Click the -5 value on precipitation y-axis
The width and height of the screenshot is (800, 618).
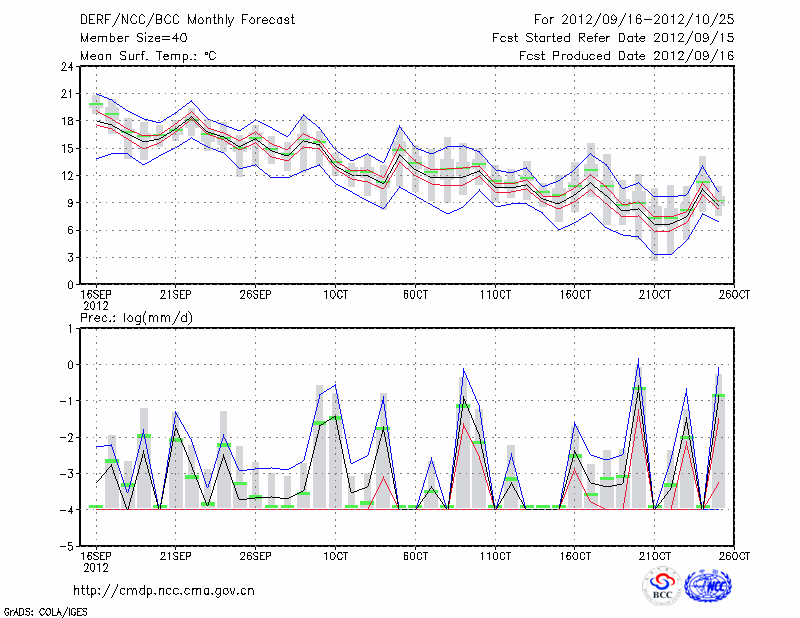point(68,547)
